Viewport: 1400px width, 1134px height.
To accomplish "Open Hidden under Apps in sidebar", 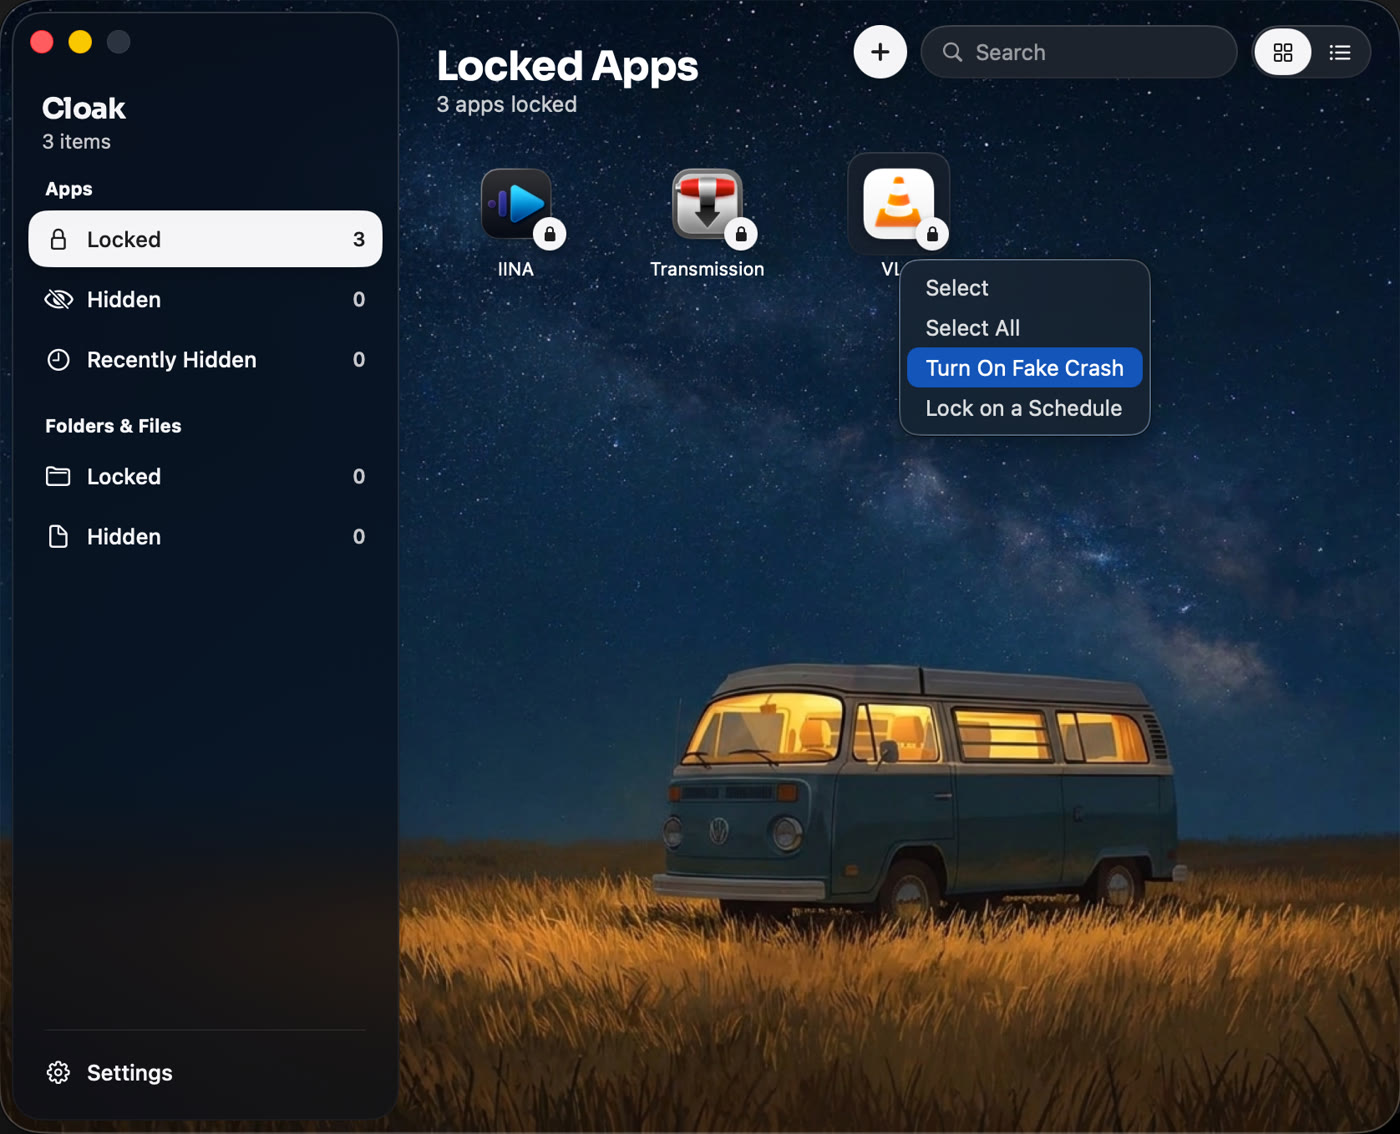I will [205, 299].
